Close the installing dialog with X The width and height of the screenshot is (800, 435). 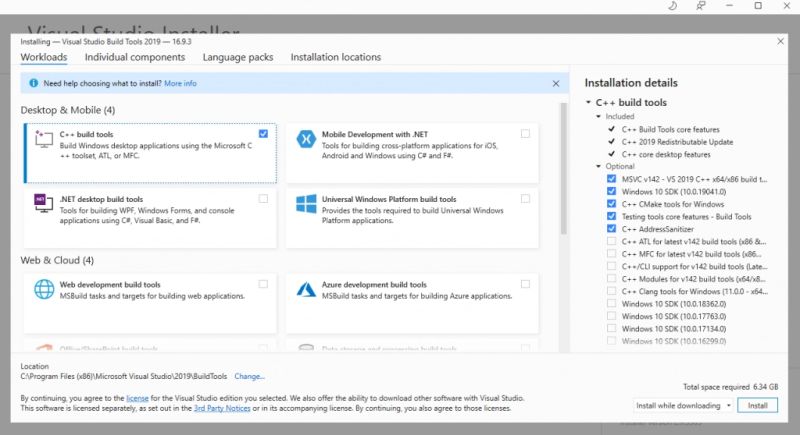(x=780, y=41)
